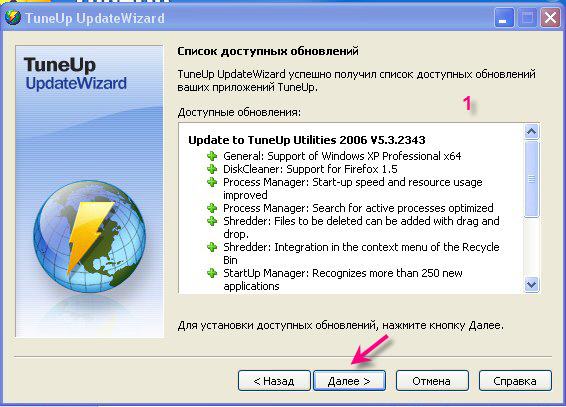Select text "StartUp Manager: Recognizes more than 250 new"
Screen dimensions: 566x407
click(x=343, y=273)
